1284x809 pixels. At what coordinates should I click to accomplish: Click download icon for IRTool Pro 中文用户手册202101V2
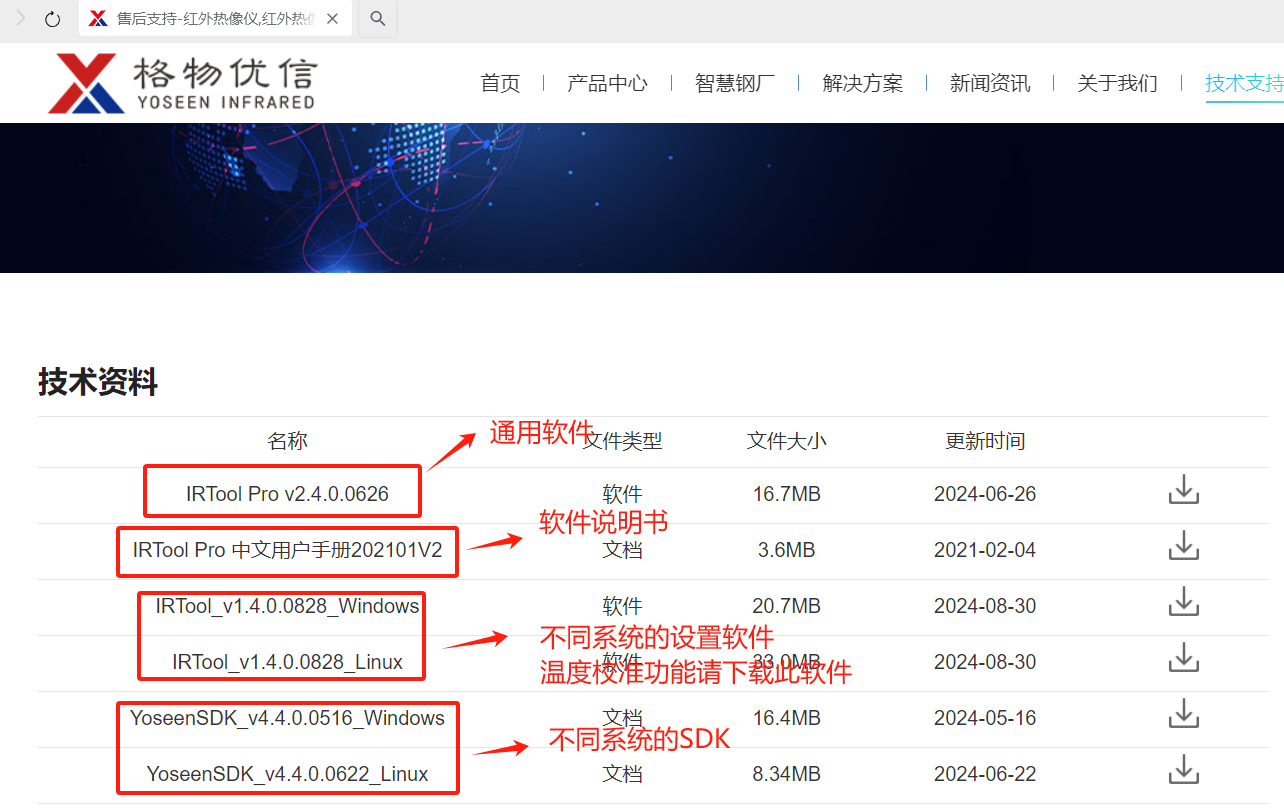1183,546
